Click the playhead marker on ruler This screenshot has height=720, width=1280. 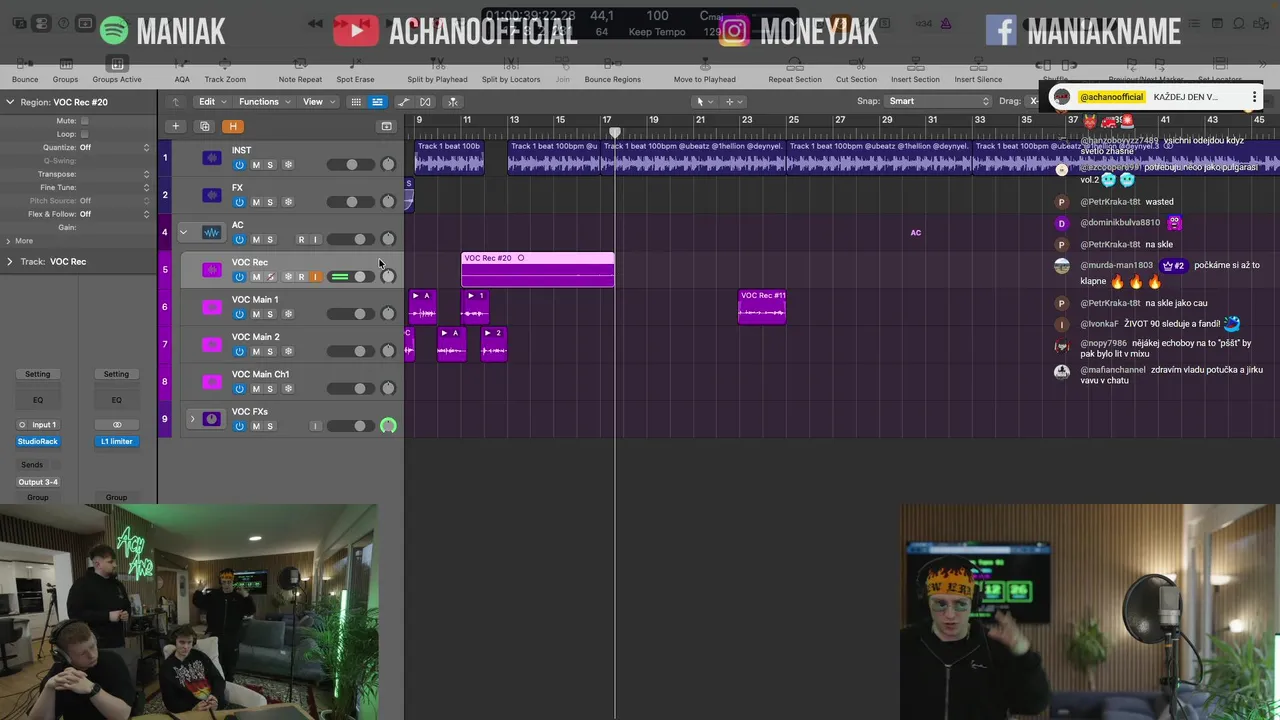(615, 132)
